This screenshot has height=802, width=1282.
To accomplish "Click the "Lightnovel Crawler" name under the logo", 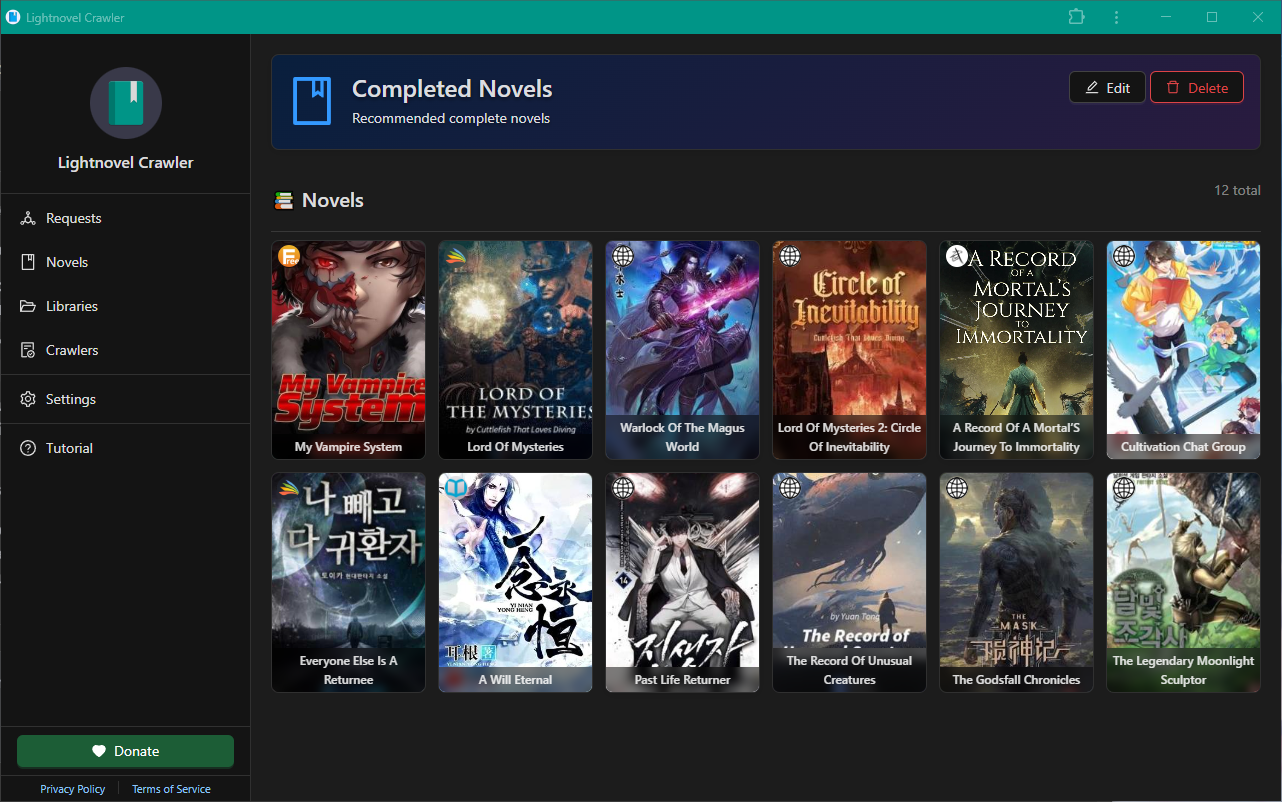I will [x=126, y=163].
